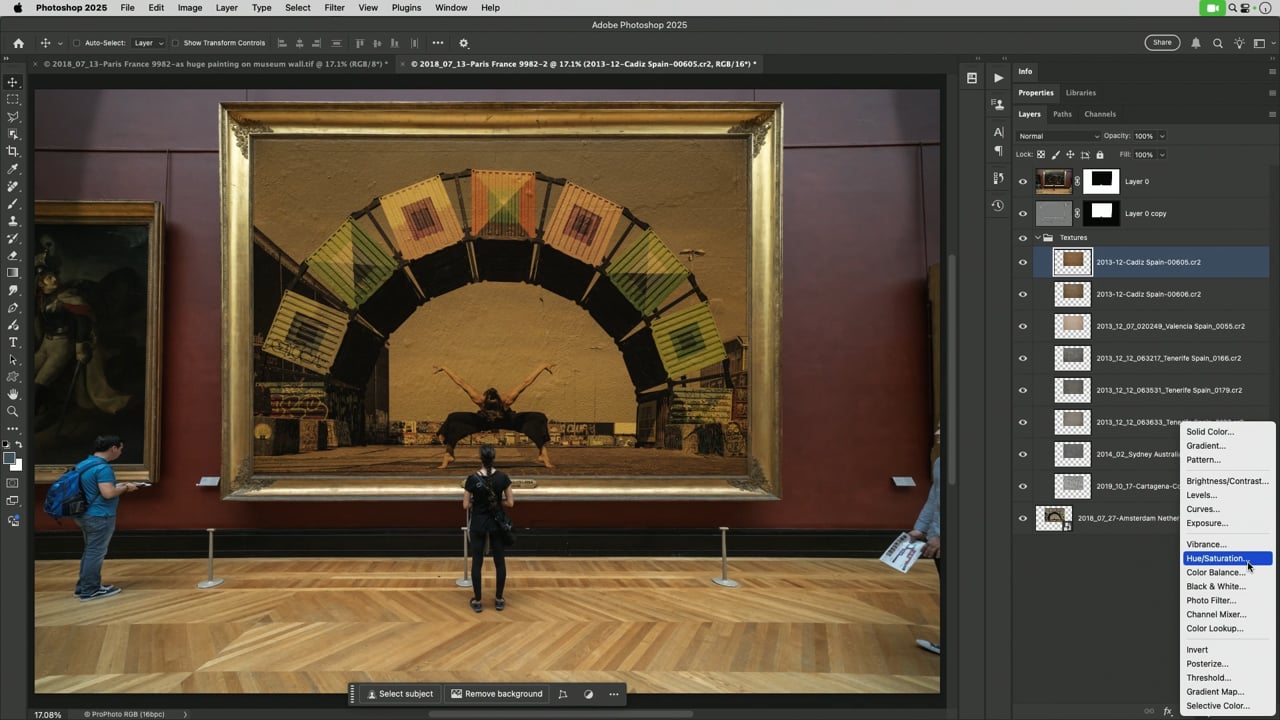1280x720 pixels.
Task: Open options bar settings gear
Action: click(463, 43)
